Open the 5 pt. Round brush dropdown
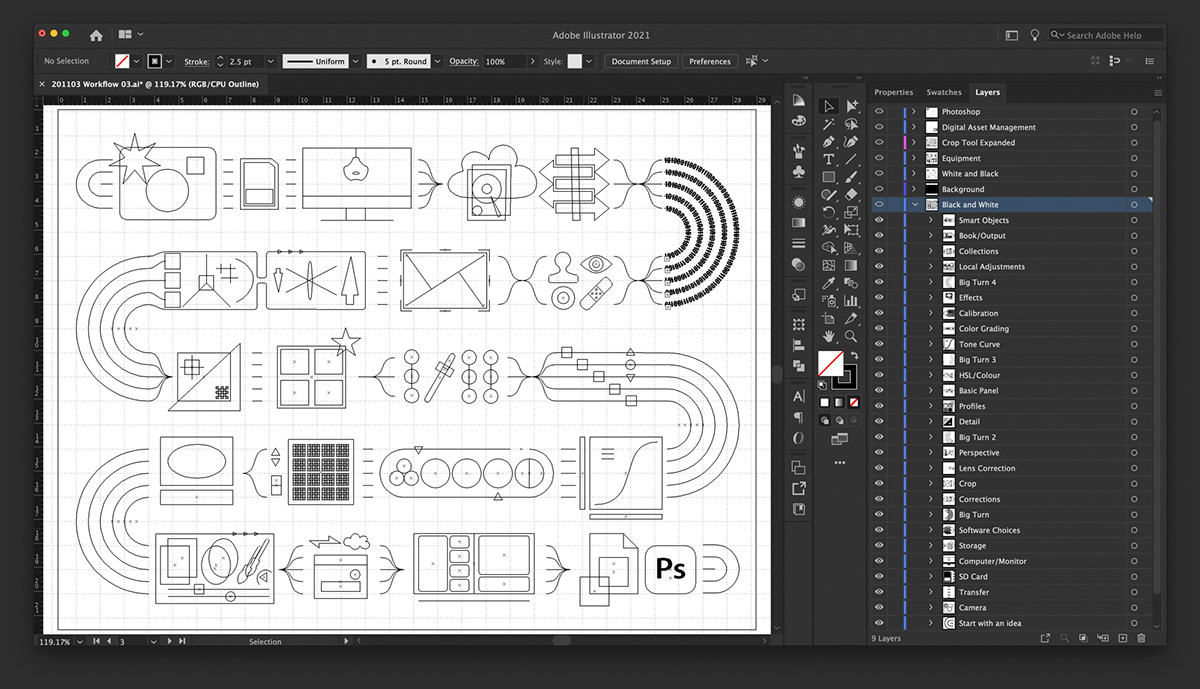 [x=437, y=61]
